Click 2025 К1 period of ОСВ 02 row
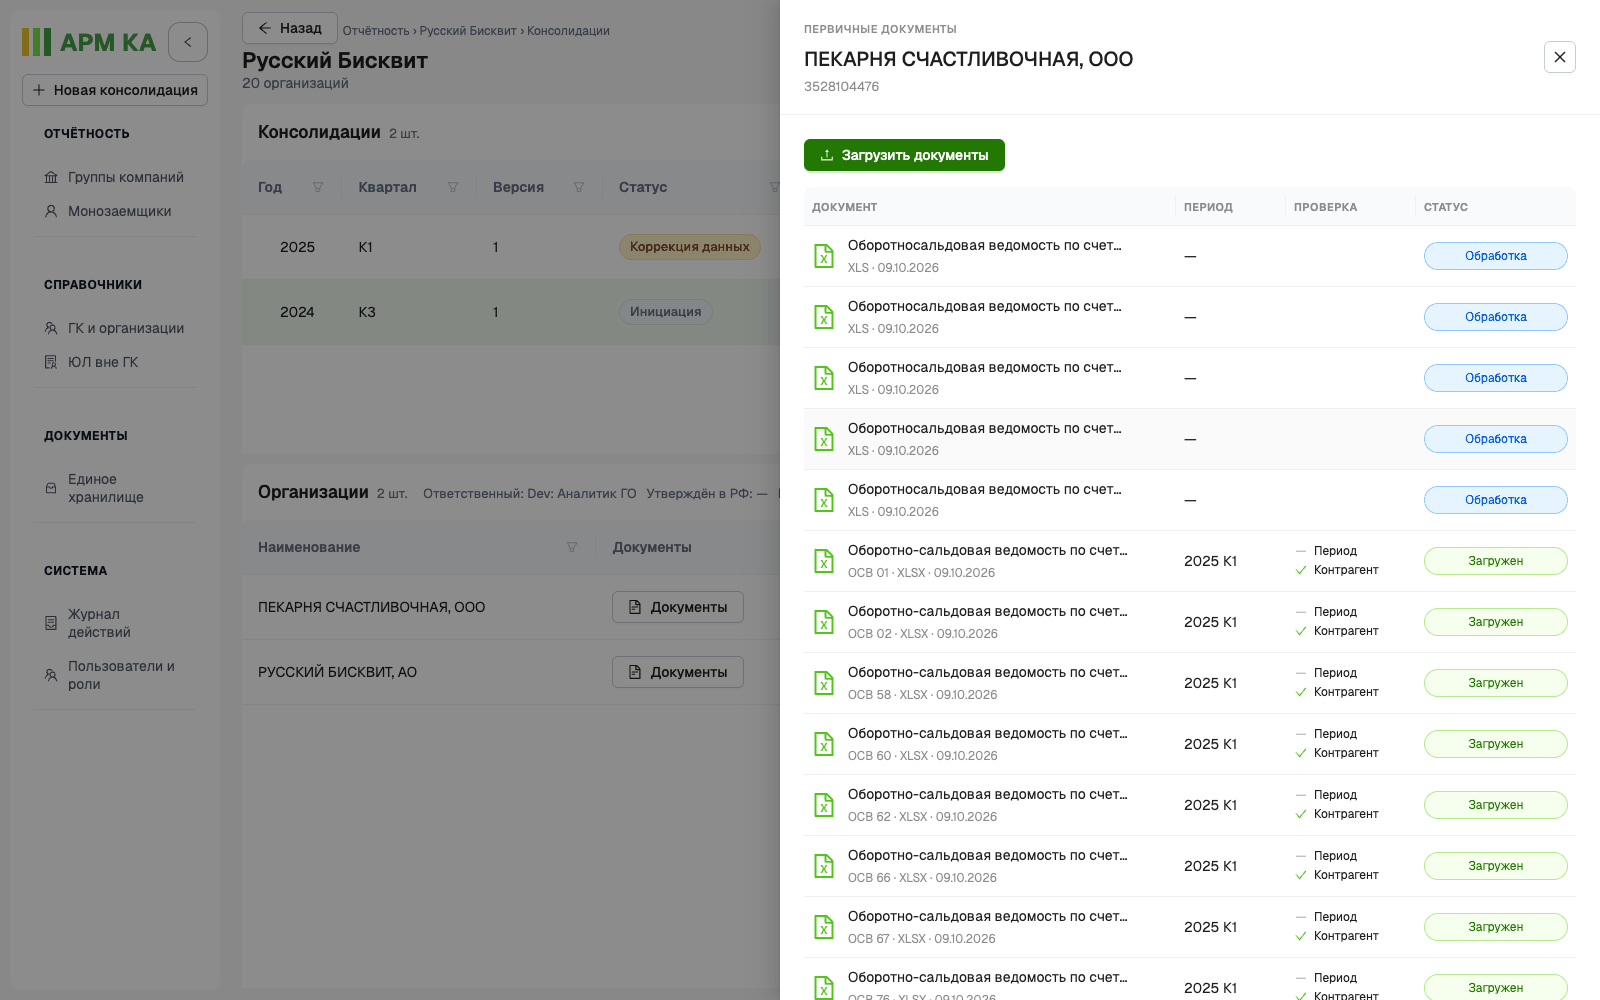 (x=1210, y=622)
